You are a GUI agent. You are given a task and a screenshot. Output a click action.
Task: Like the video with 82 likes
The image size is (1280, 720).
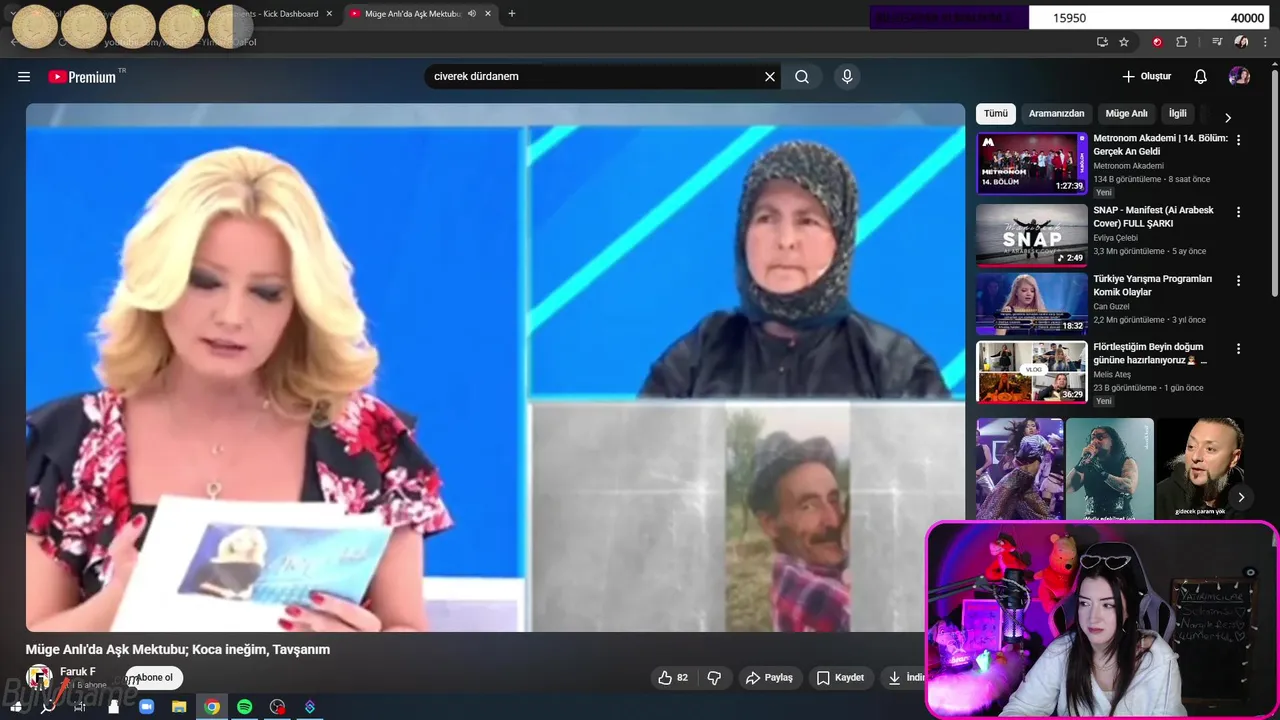[x=673, y=677]
